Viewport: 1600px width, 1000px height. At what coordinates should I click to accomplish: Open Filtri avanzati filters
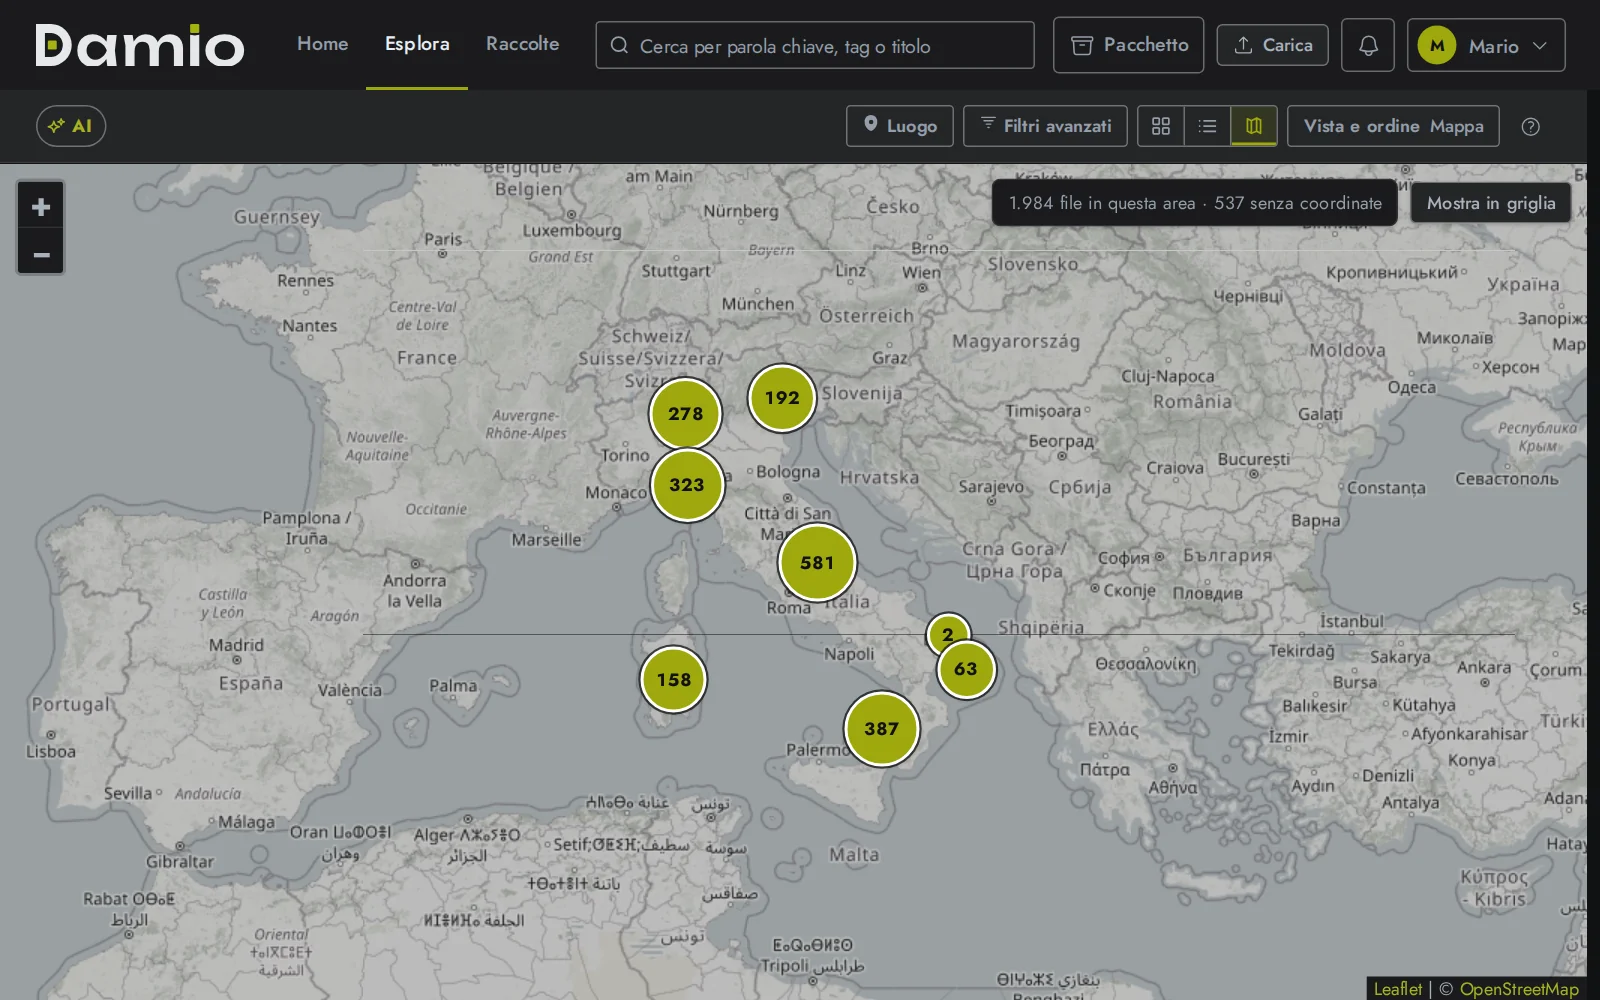click(x=1045, y=126)
